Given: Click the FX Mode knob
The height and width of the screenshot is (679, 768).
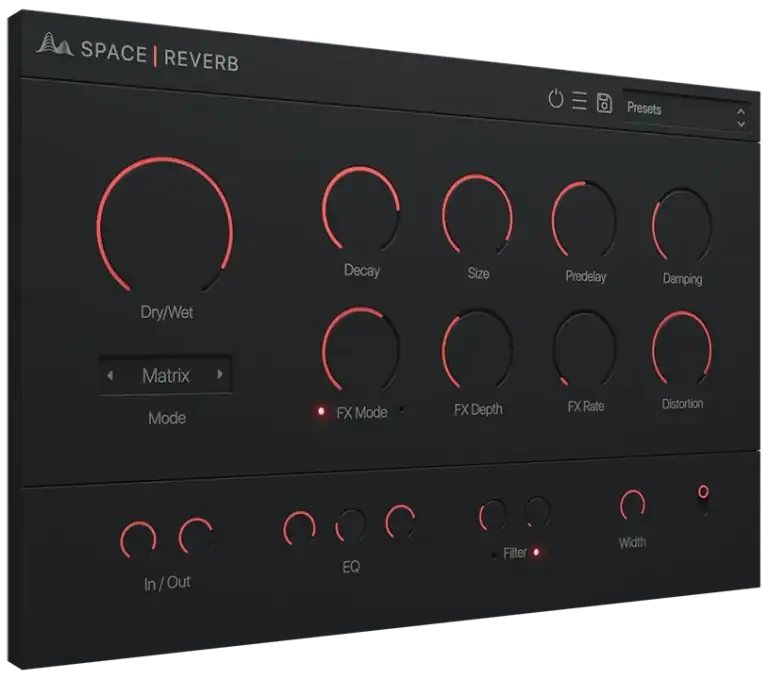Looking at the screenshot, I should [361, 349].
